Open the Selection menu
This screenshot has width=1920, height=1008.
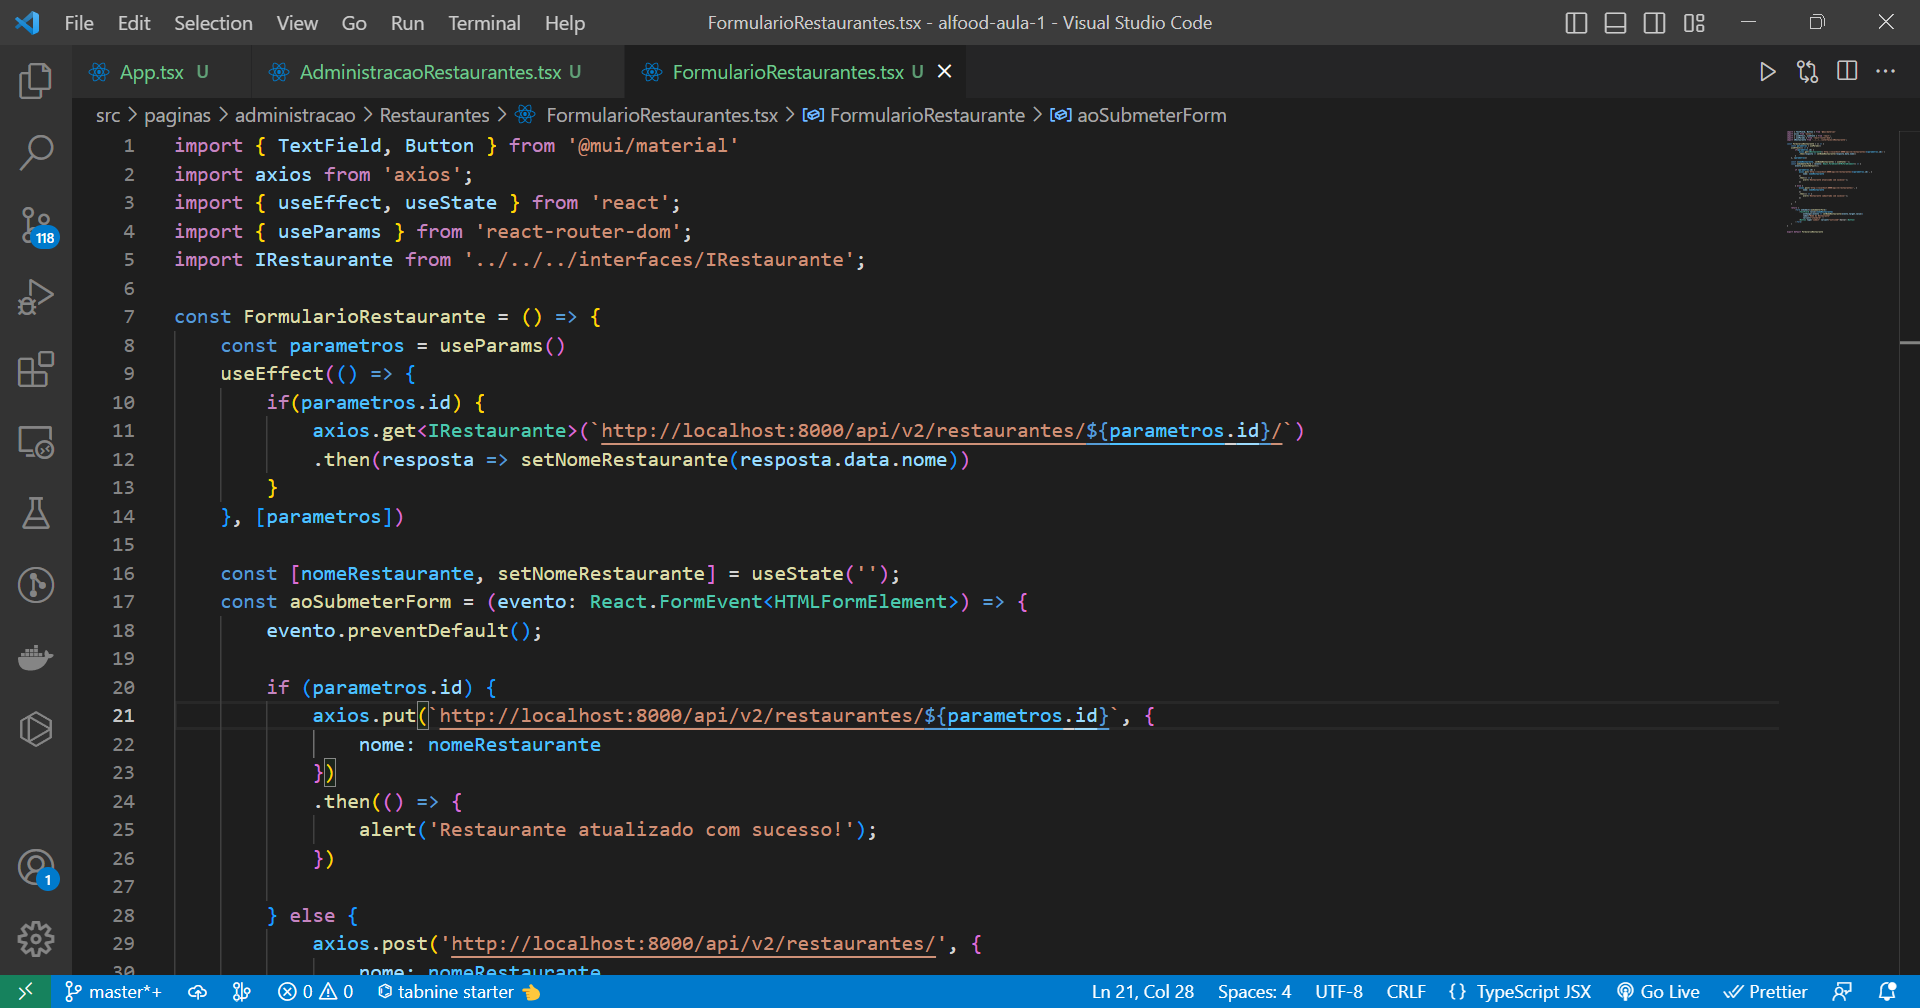click(213, 23)
